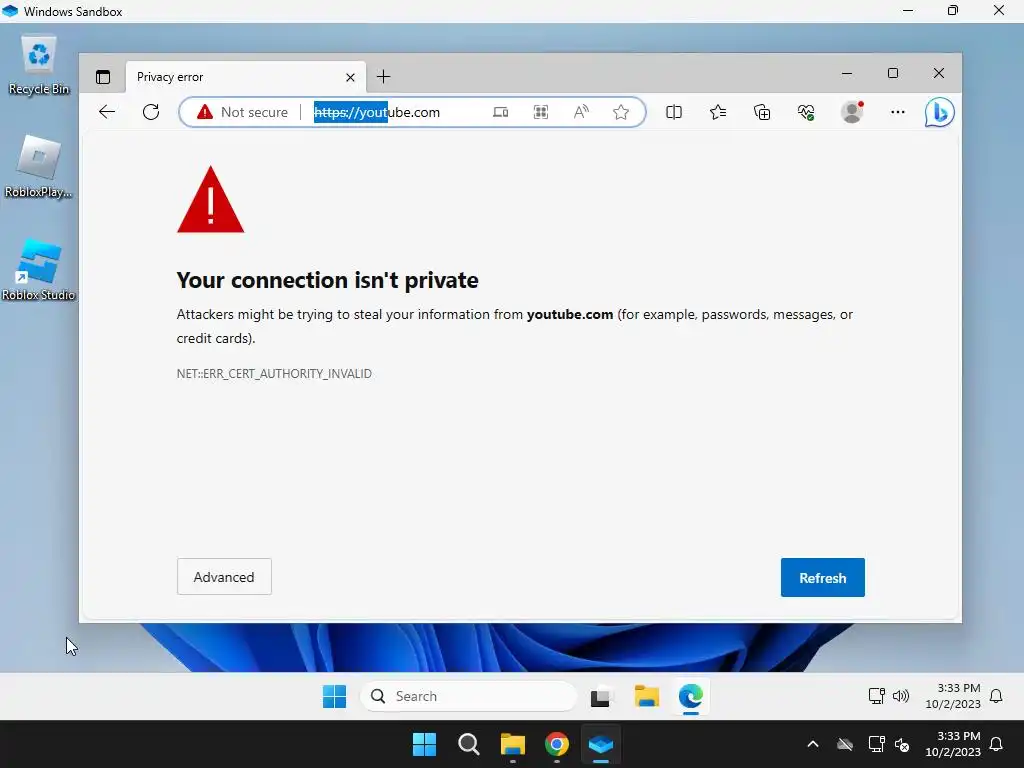Open File Explorer in sandbox taskbar
The height and width of the screenshot is (768, 1024).
pyautogui.click(x=647, y=697)
